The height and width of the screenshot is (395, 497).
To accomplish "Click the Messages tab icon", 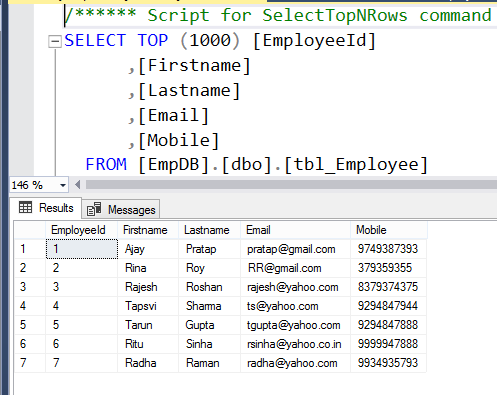I will click(x=94, y=209).
